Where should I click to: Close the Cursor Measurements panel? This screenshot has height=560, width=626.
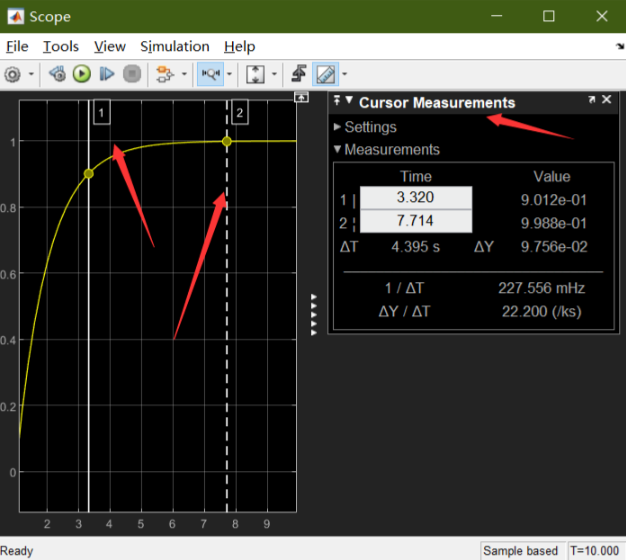[606, 100]
